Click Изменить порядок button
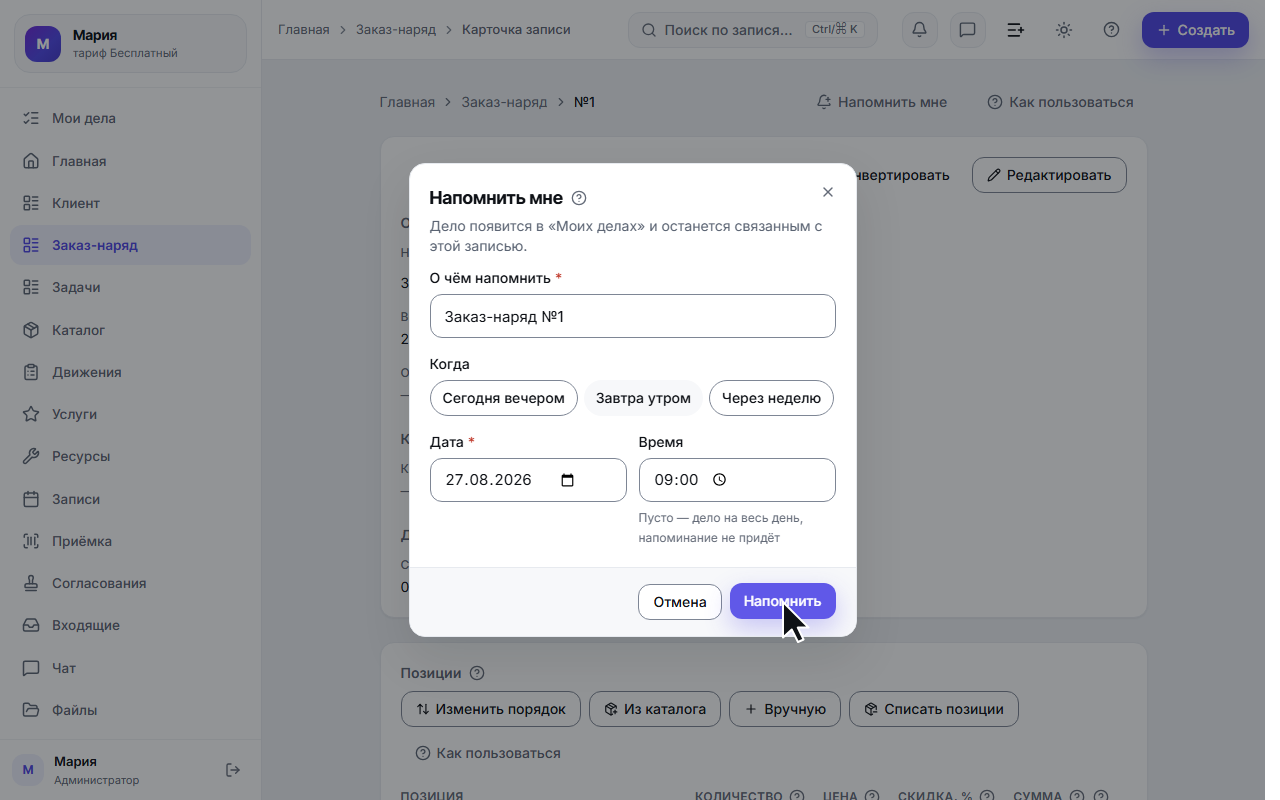Viewport: 1280px width, 800px height. (x=491, y=709)
